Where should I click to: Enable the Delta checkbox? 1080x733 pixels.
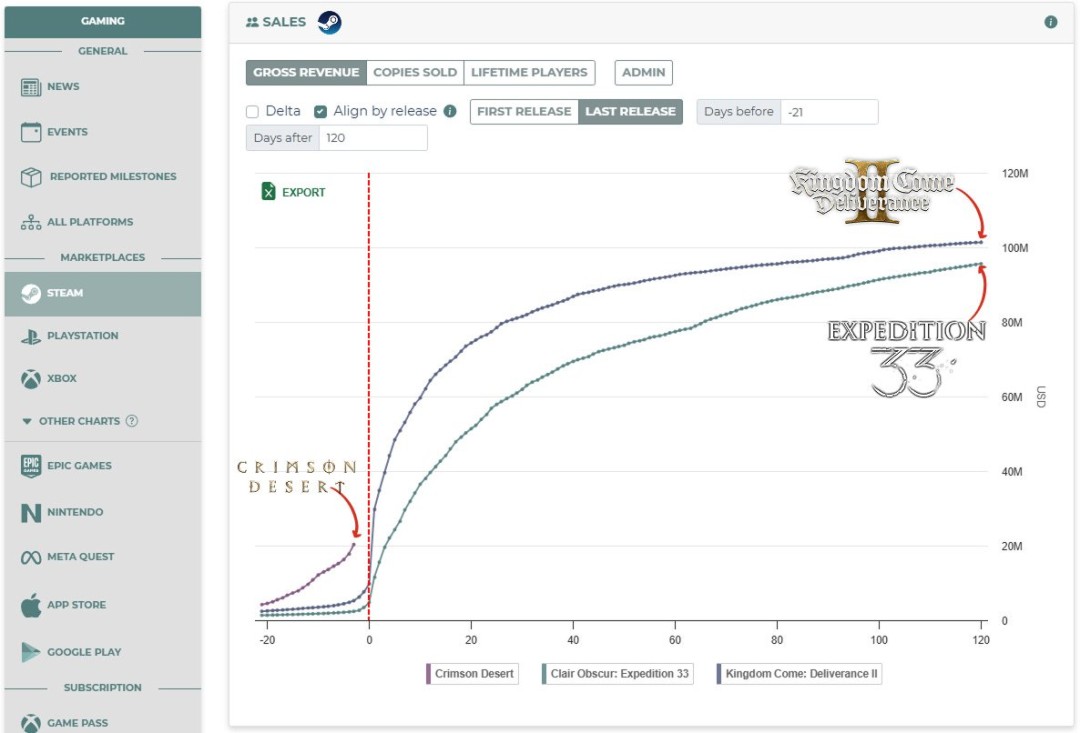pyautogui.click(x=253, y=112)
